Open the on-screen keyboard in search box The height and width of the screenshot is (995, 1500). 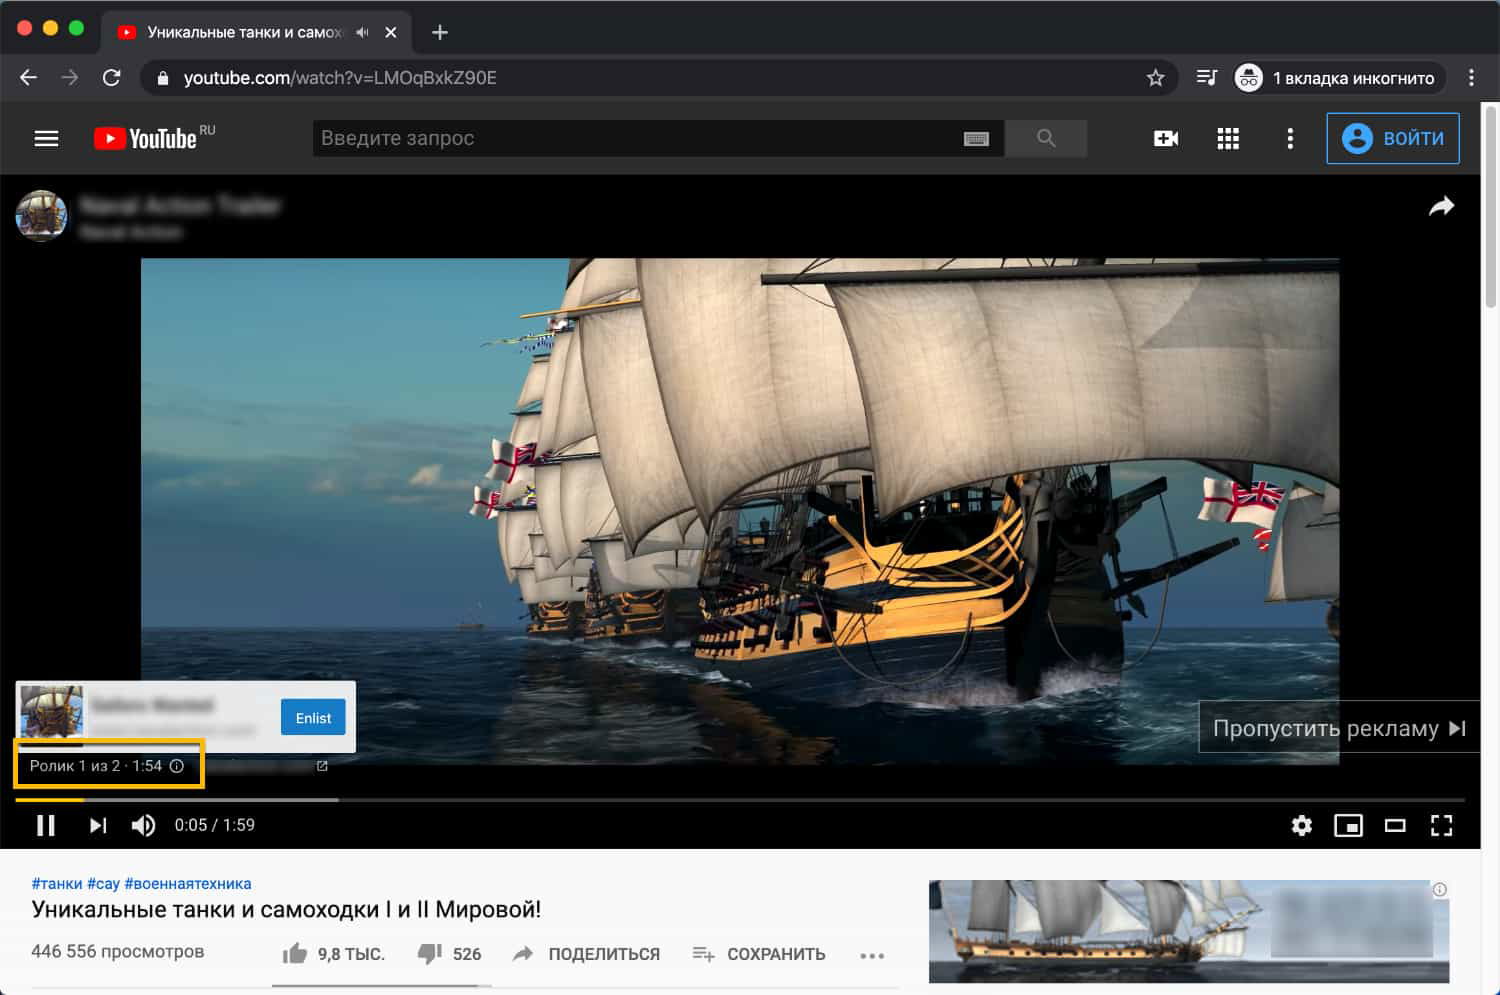[976, 139]
